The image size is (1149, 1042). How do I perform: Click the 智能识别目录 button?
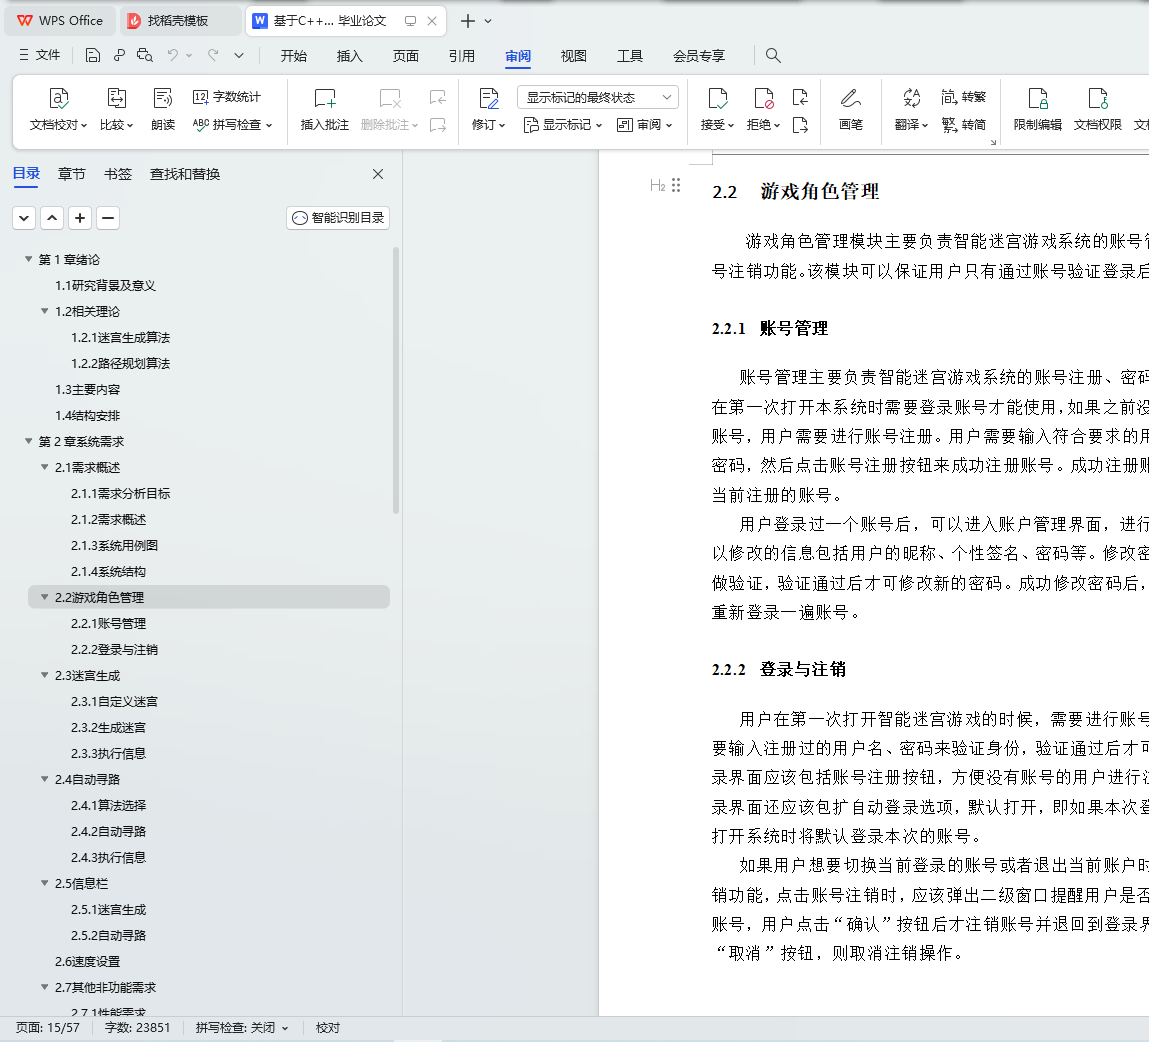click(338, 218)
